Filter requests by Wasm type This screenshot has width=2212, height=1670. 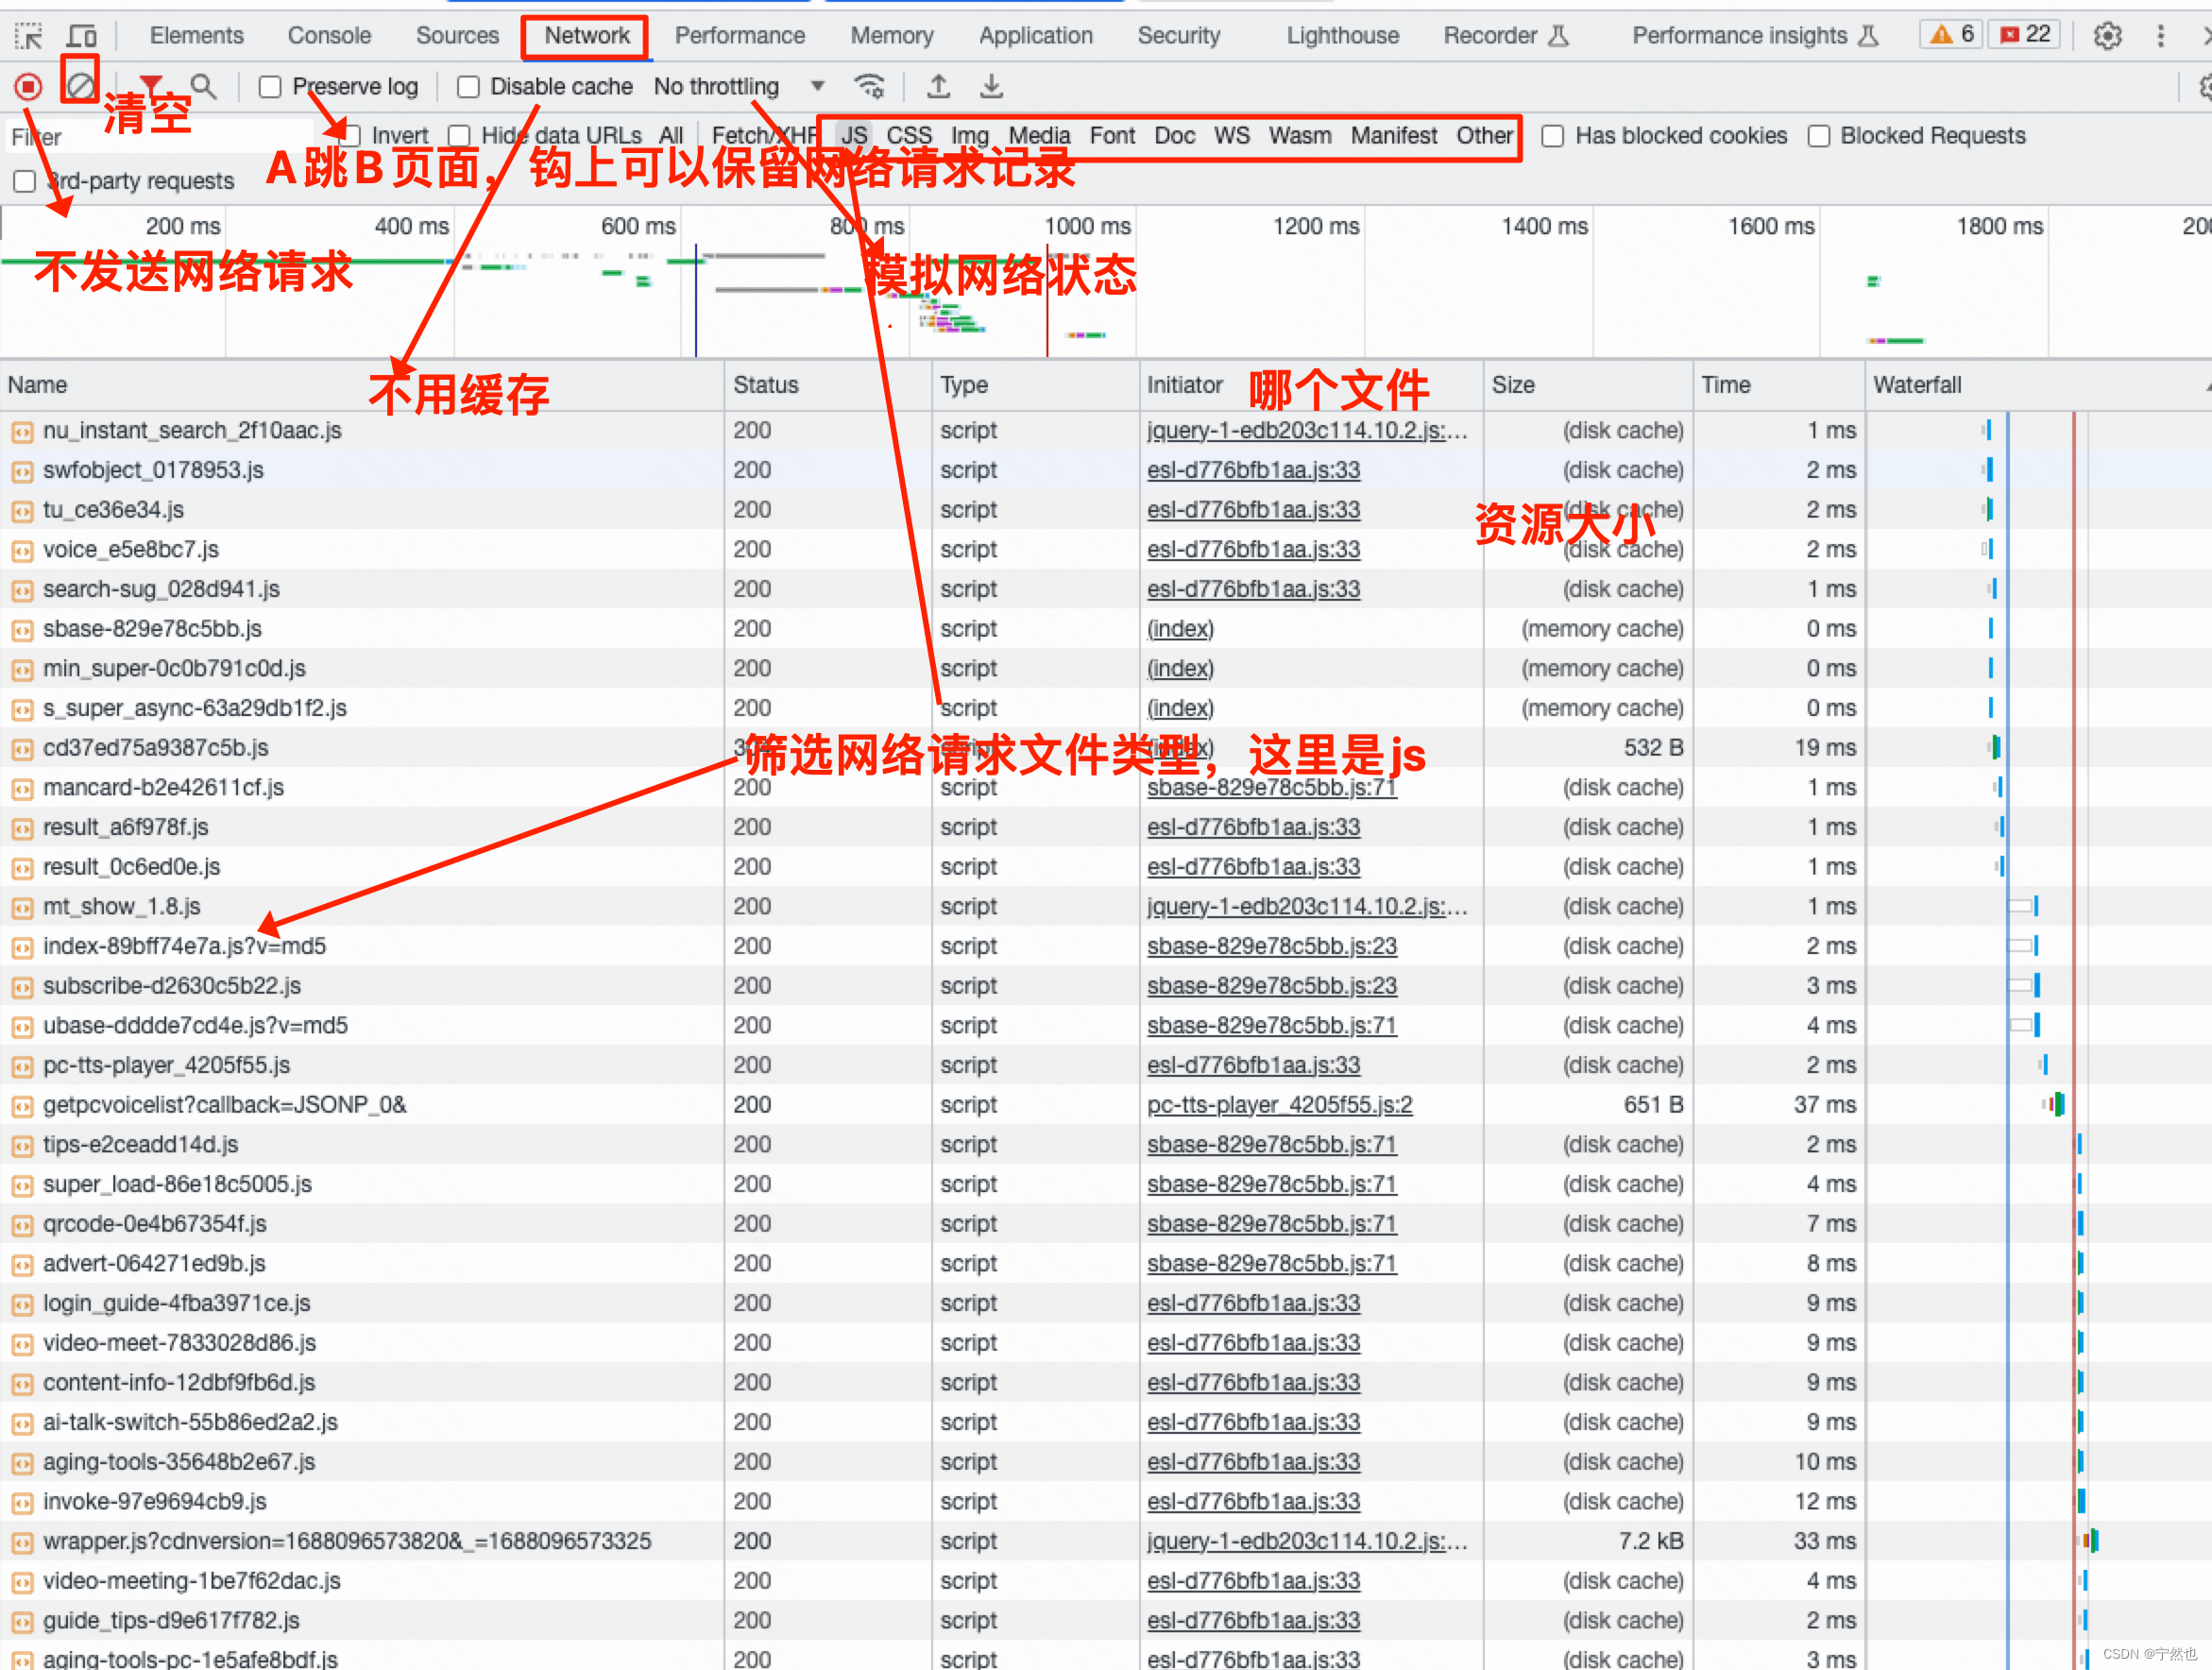(1300, 136)
